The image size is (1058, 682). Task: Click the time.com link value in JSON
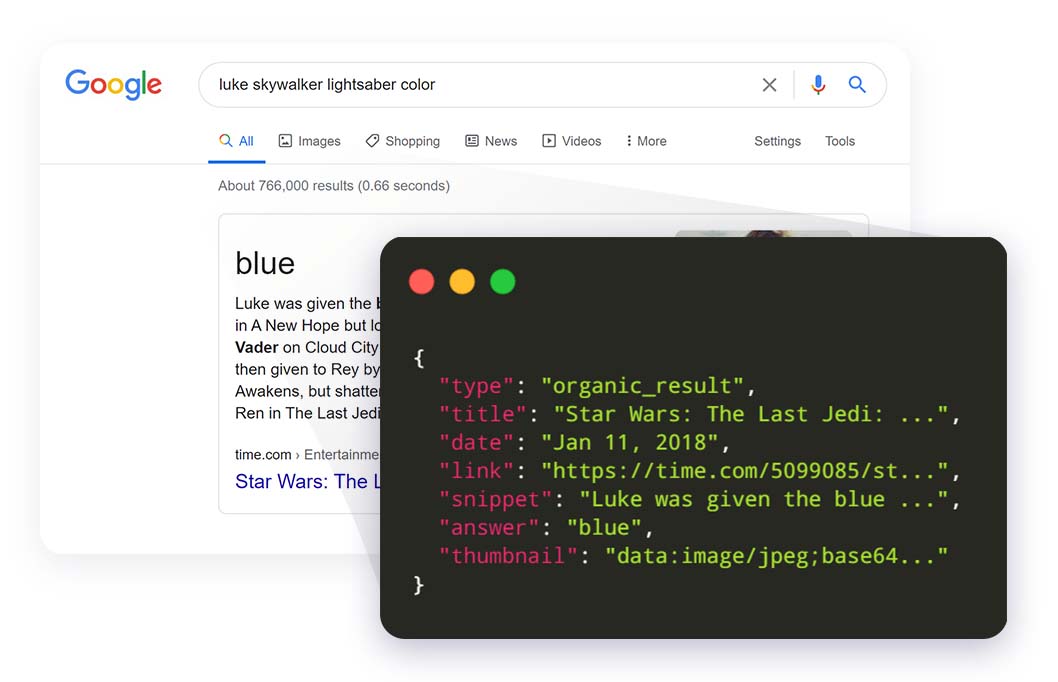tap(744, 470)
